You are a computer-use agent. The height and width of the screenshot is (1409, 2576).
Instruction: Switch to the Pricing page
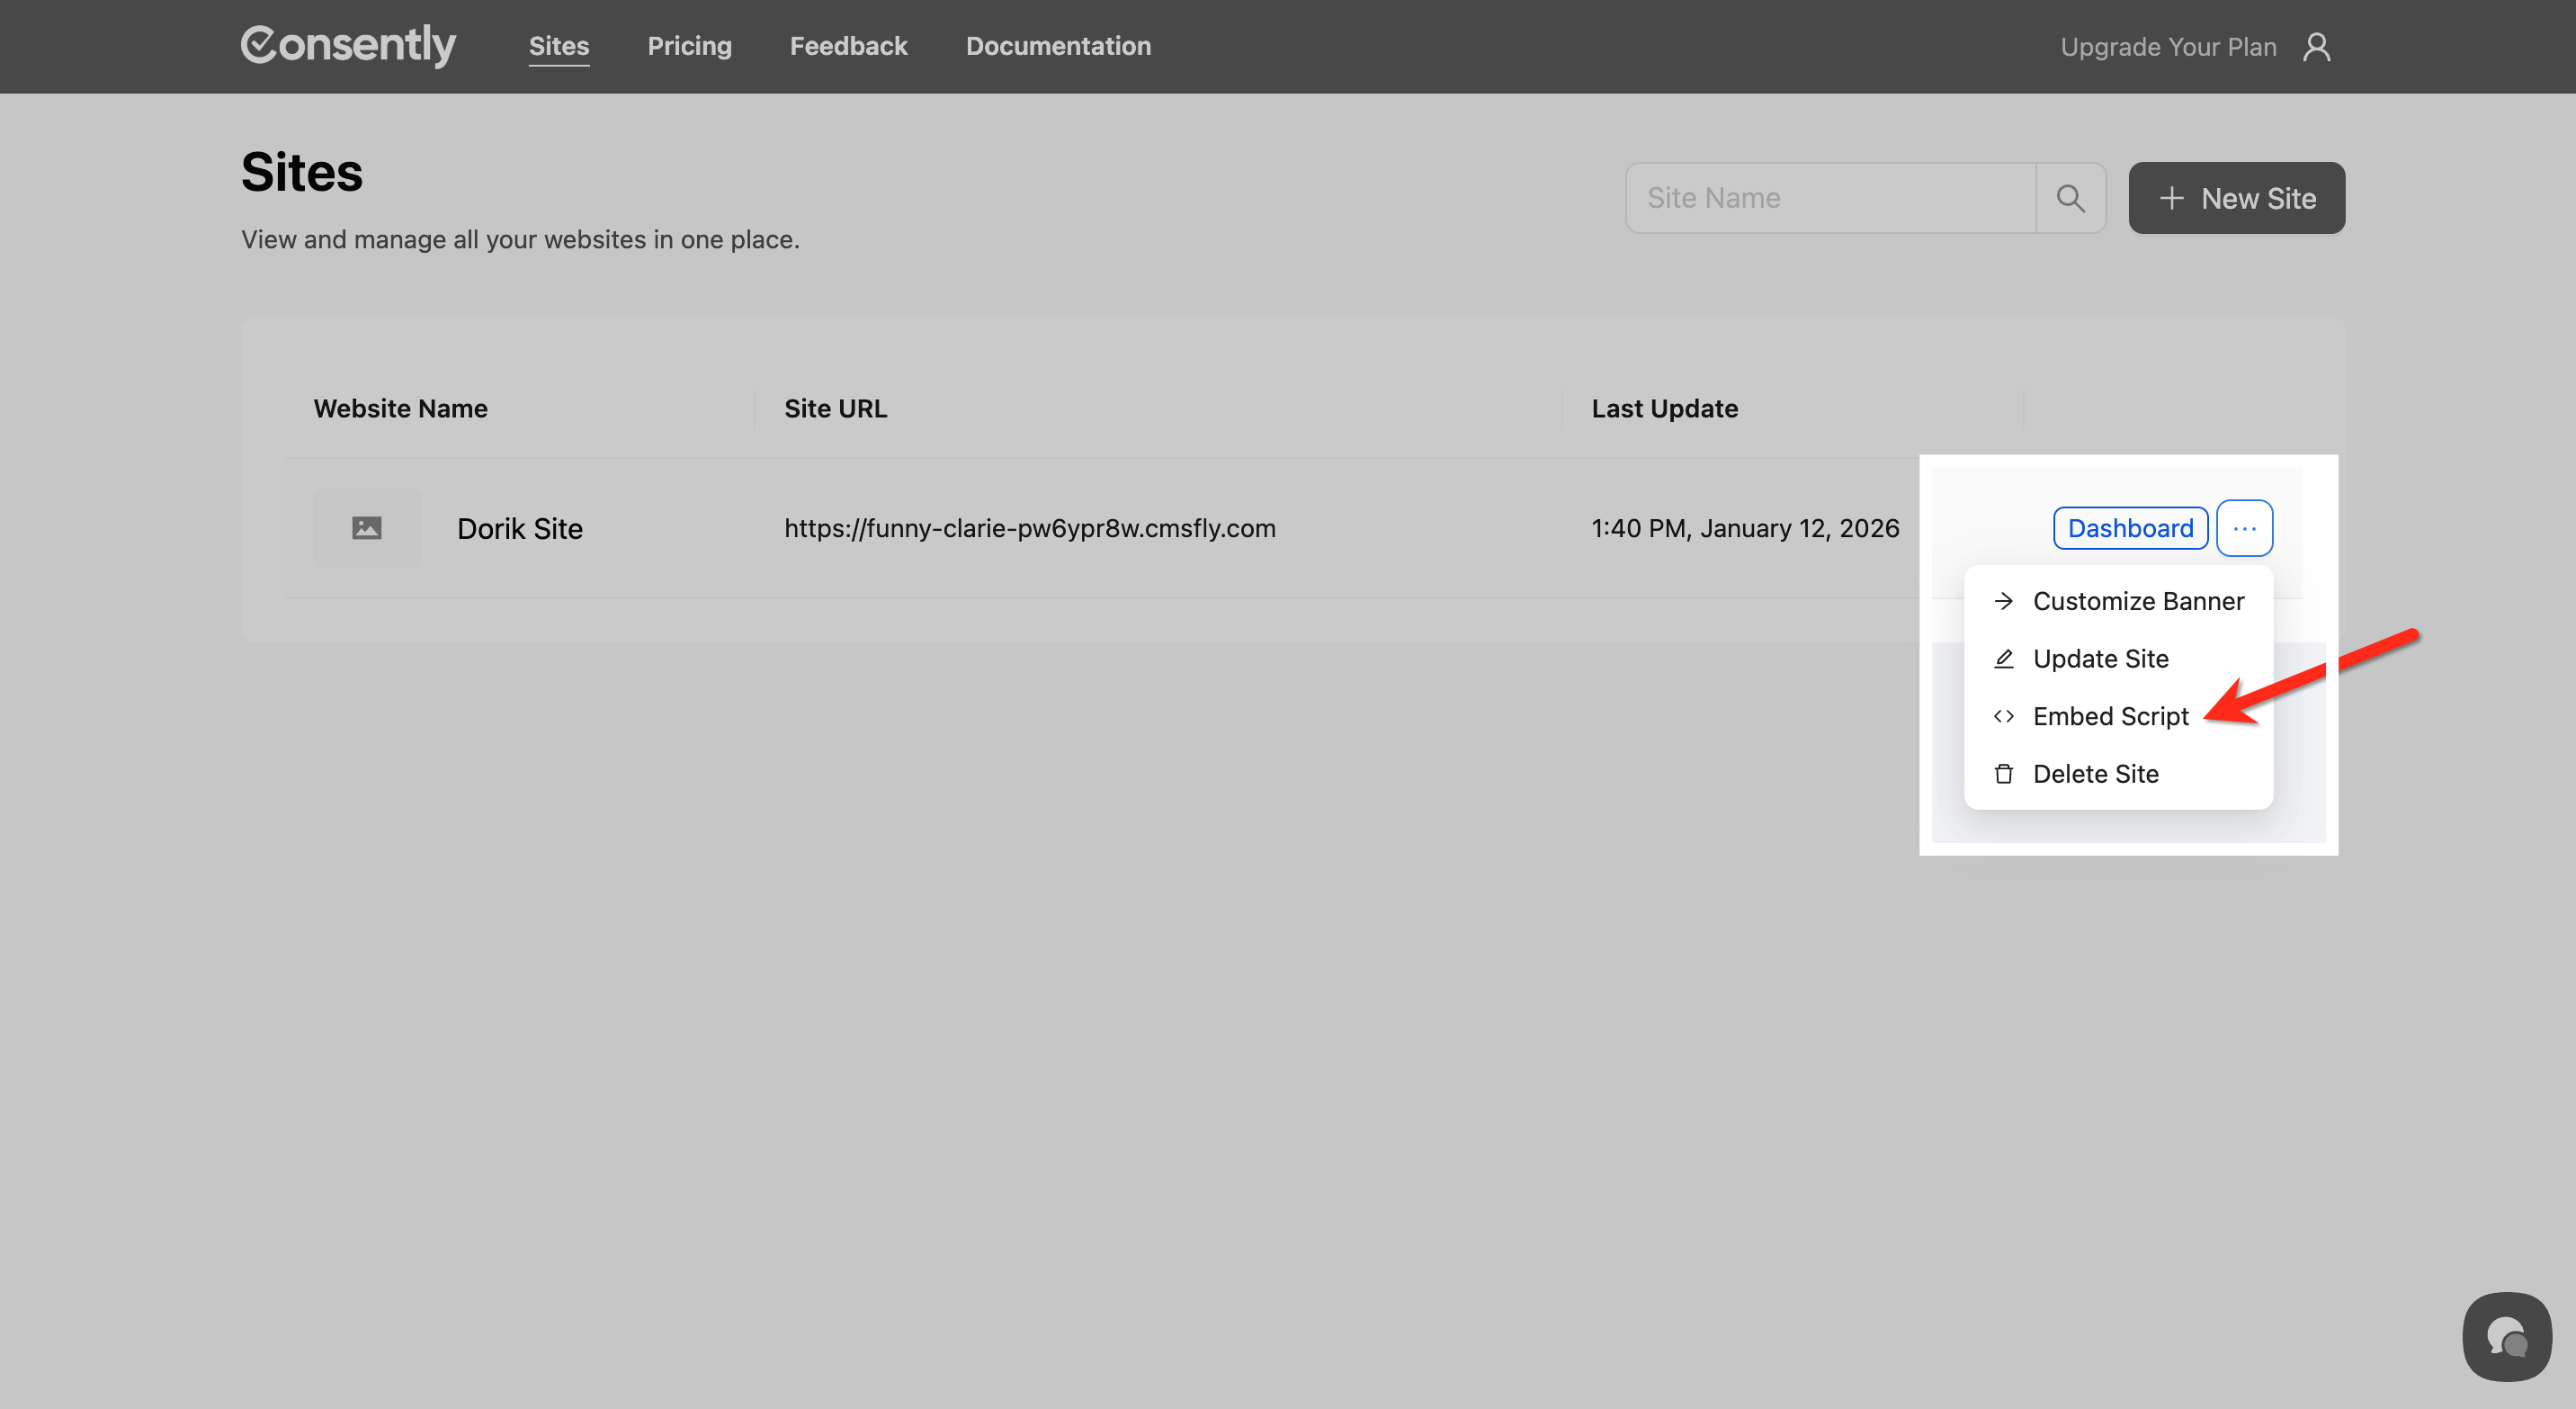pyautogui.click(x=689, y=46)
